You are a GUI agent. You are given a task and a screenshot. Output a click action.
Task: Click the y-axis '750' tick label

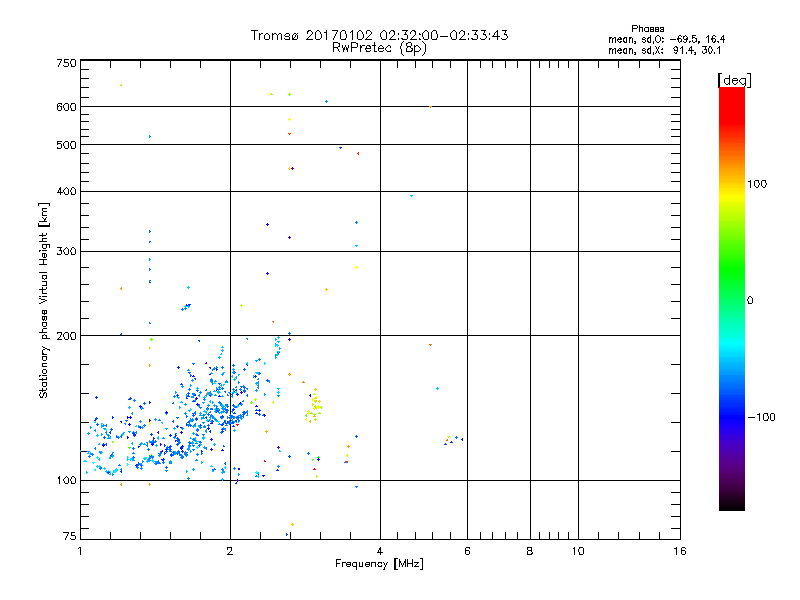(66, 63)
